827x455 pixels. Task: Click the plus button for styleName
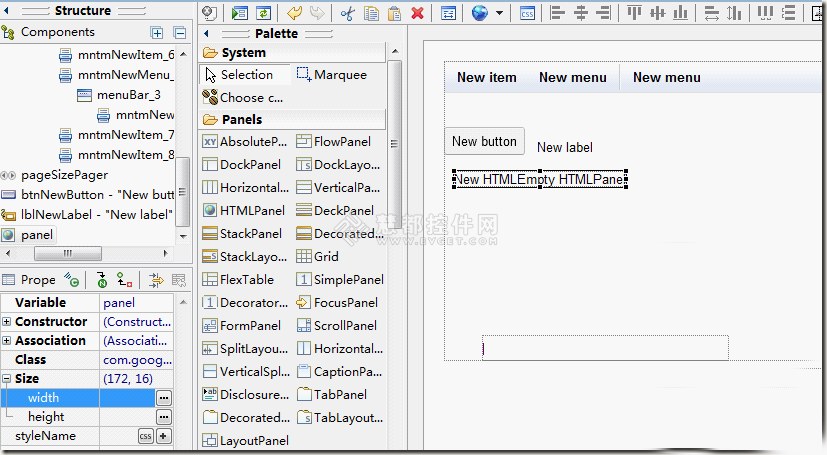point(164,436)
